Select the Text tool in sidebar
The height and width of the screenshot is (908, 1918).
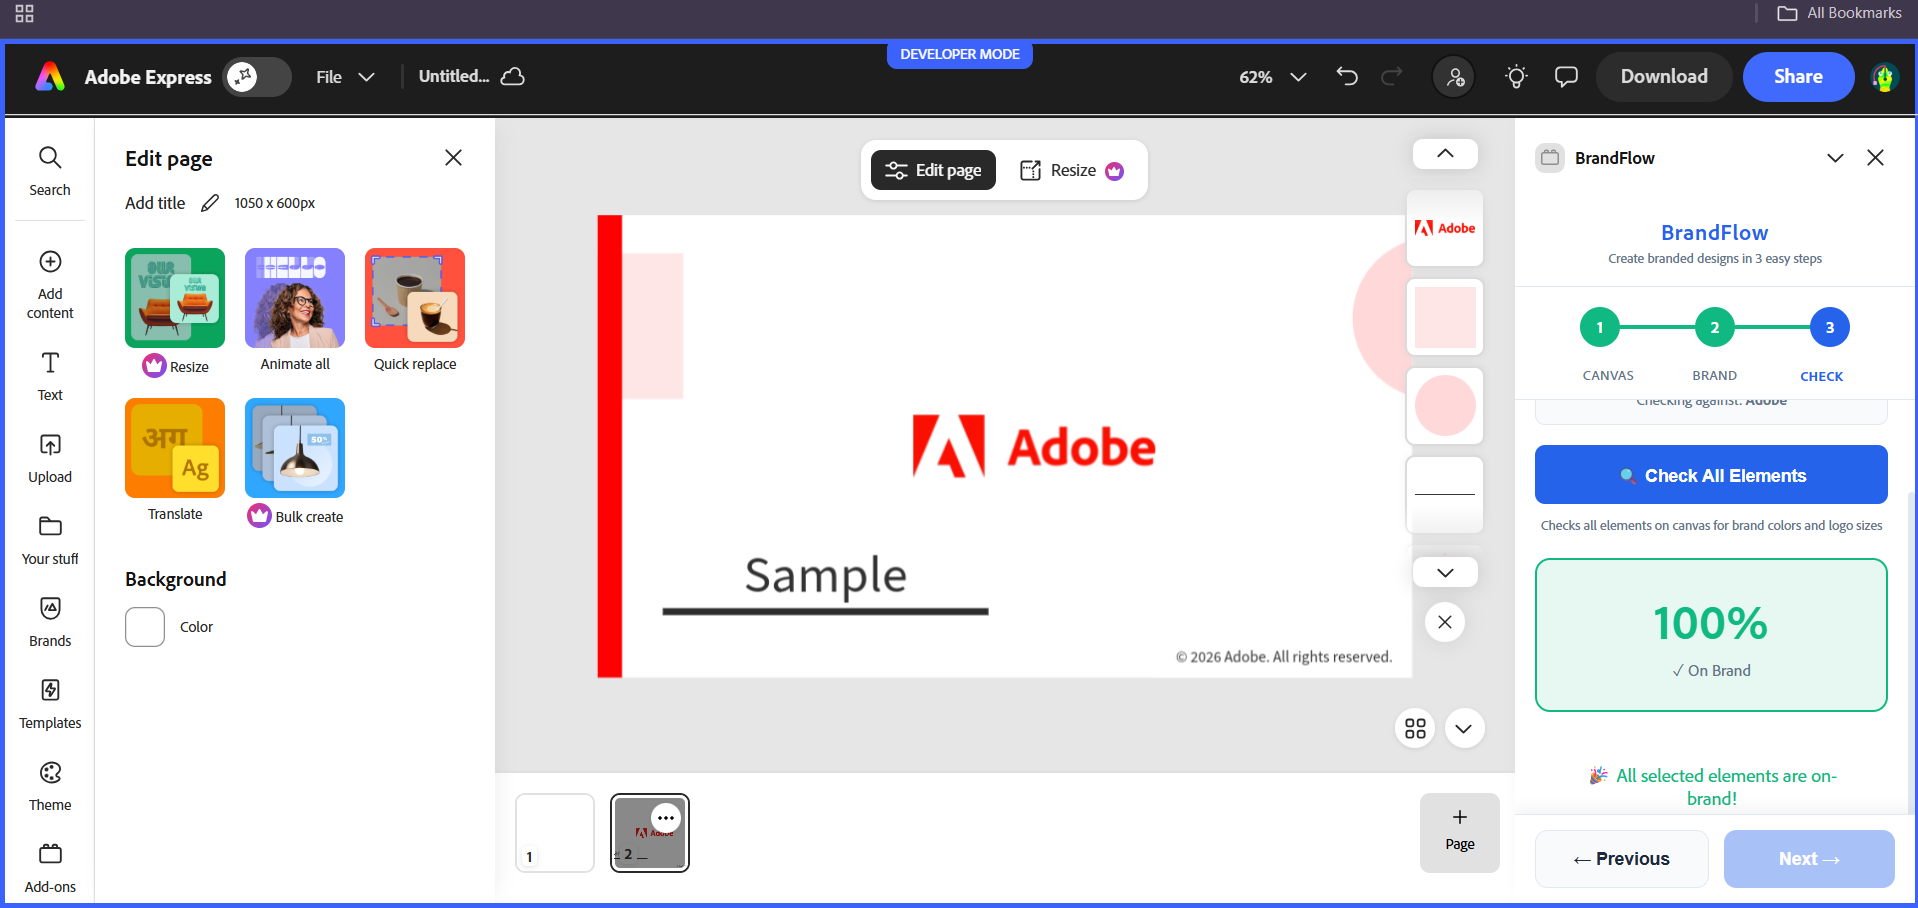50,376
